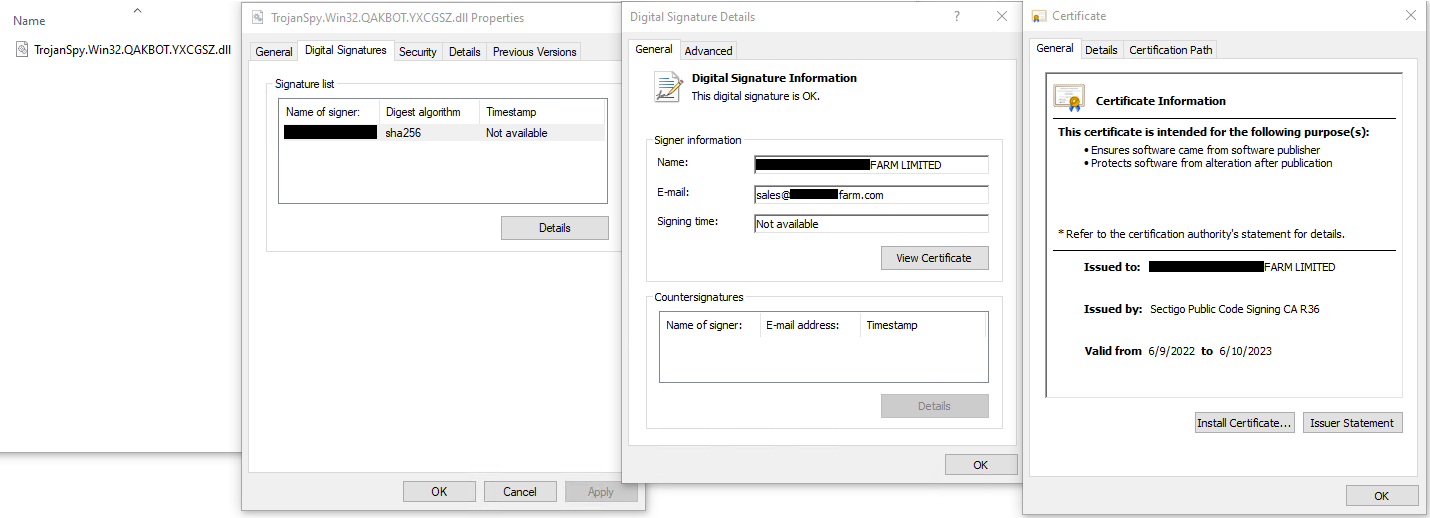This screenshot has width=1430, height=518.
Task: Open the Previous Versions tab
Action: point(534,51)
